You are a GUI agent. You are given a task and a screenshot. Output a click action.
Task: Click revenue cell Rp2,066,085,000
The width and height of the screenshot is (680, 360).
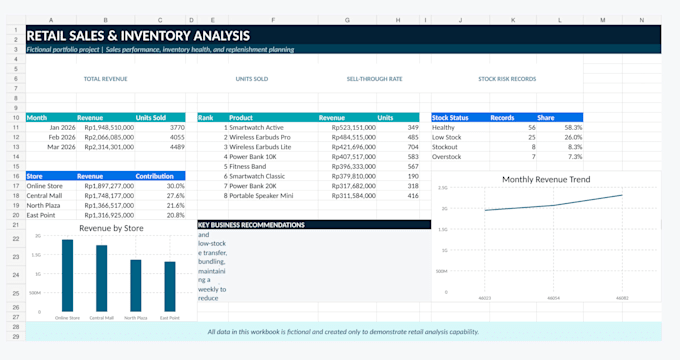pyautogui.click(x=105, y=137)
